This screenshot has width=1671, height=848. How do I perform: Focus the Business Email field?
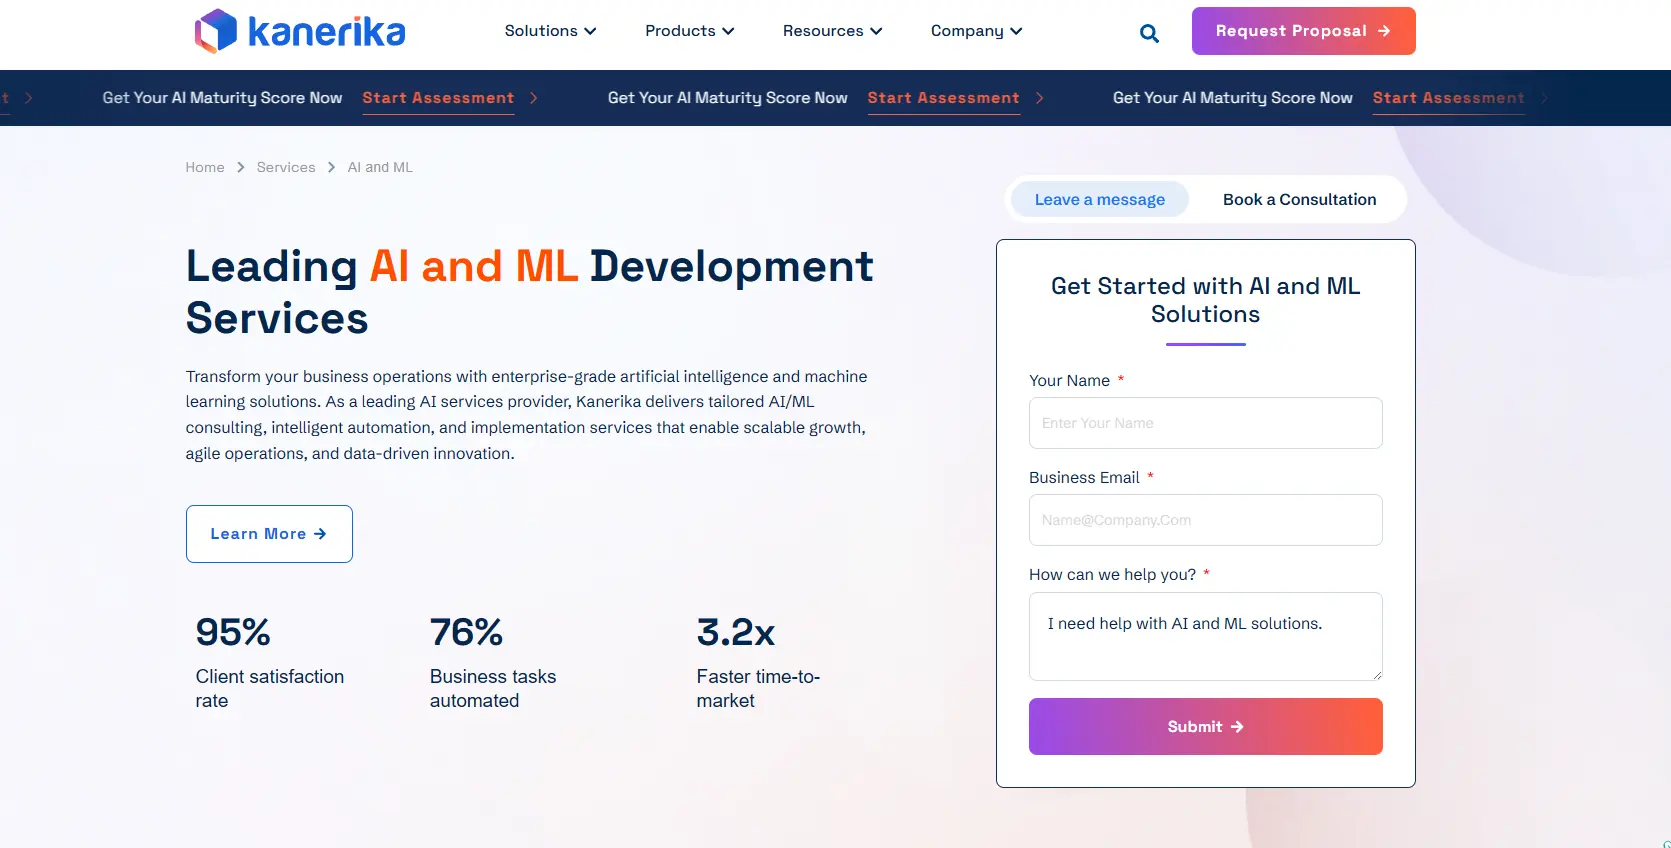[1206, 520]
